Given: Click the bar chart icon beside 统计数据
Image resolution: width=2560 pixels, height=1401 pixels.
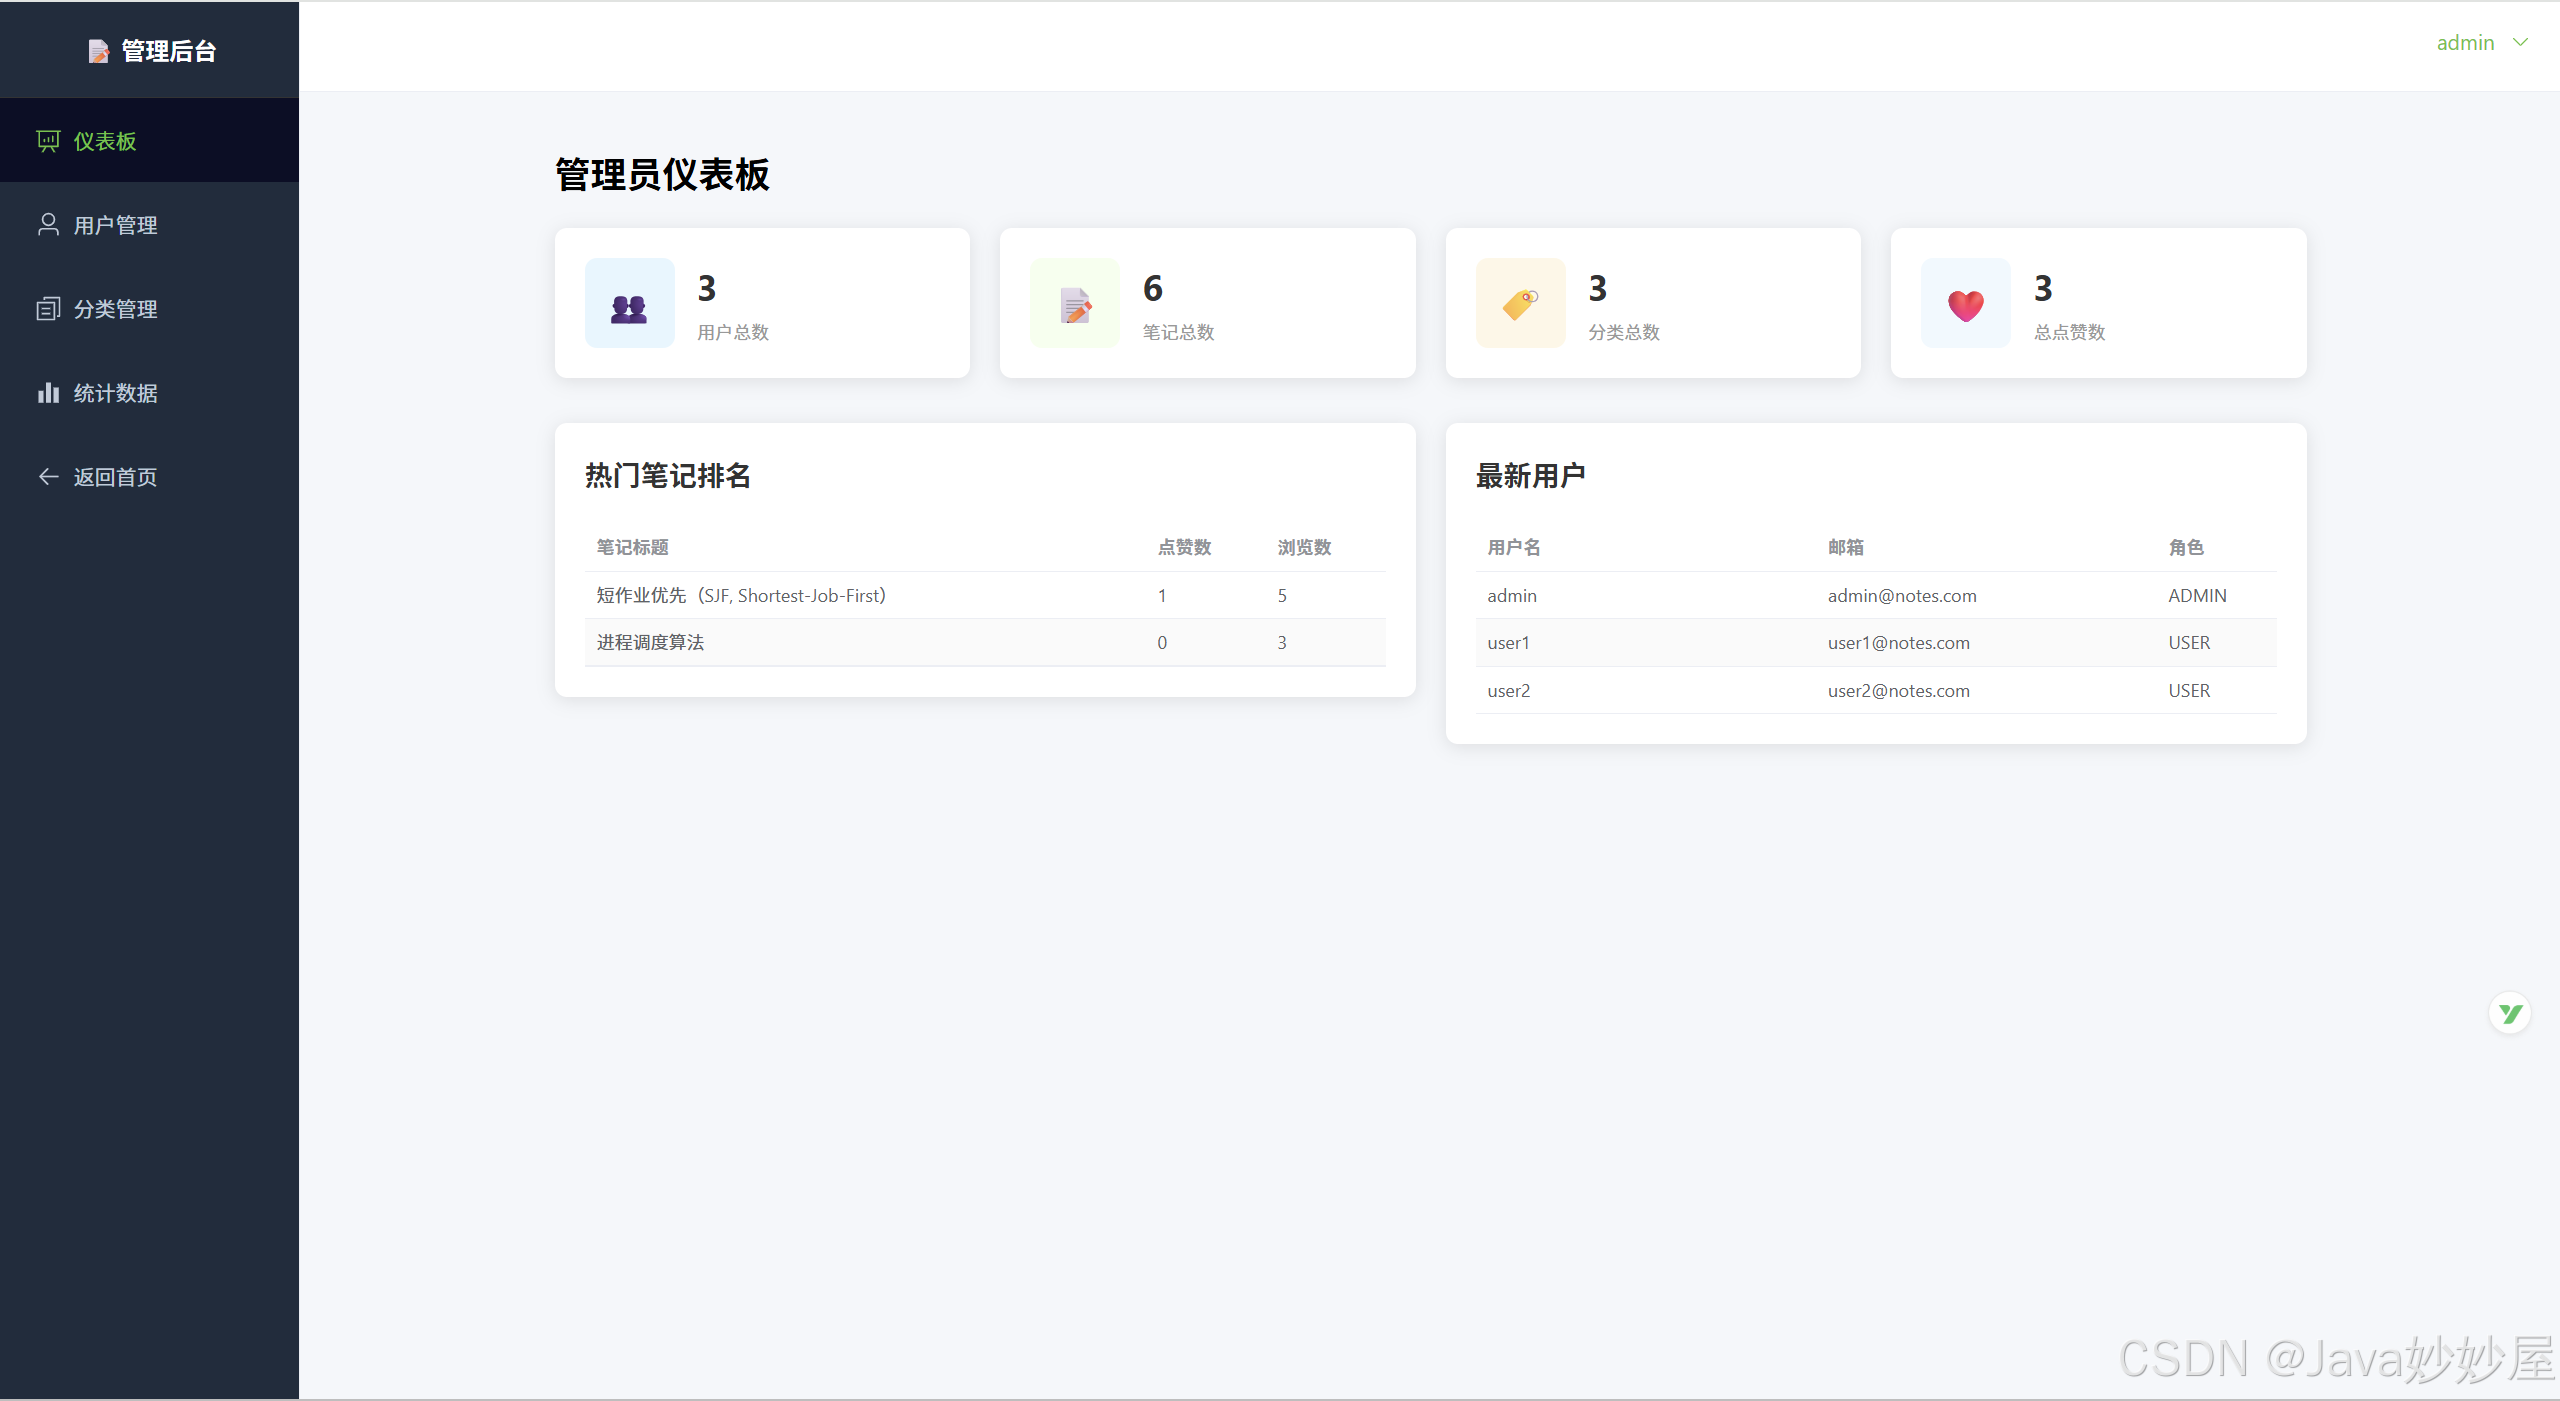Looking at the screenshot, I should tap(48, 393).
